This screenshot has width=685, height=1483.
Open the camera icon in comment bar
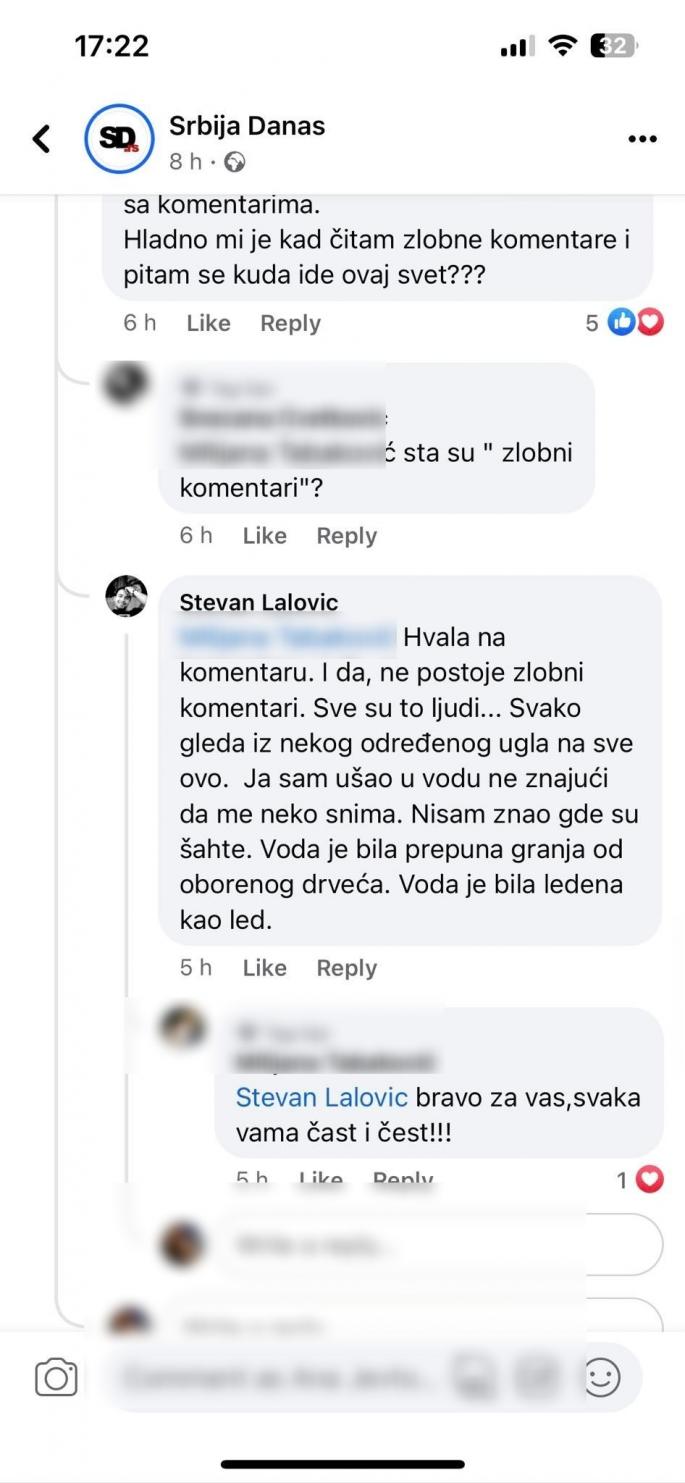point(56,1377)
